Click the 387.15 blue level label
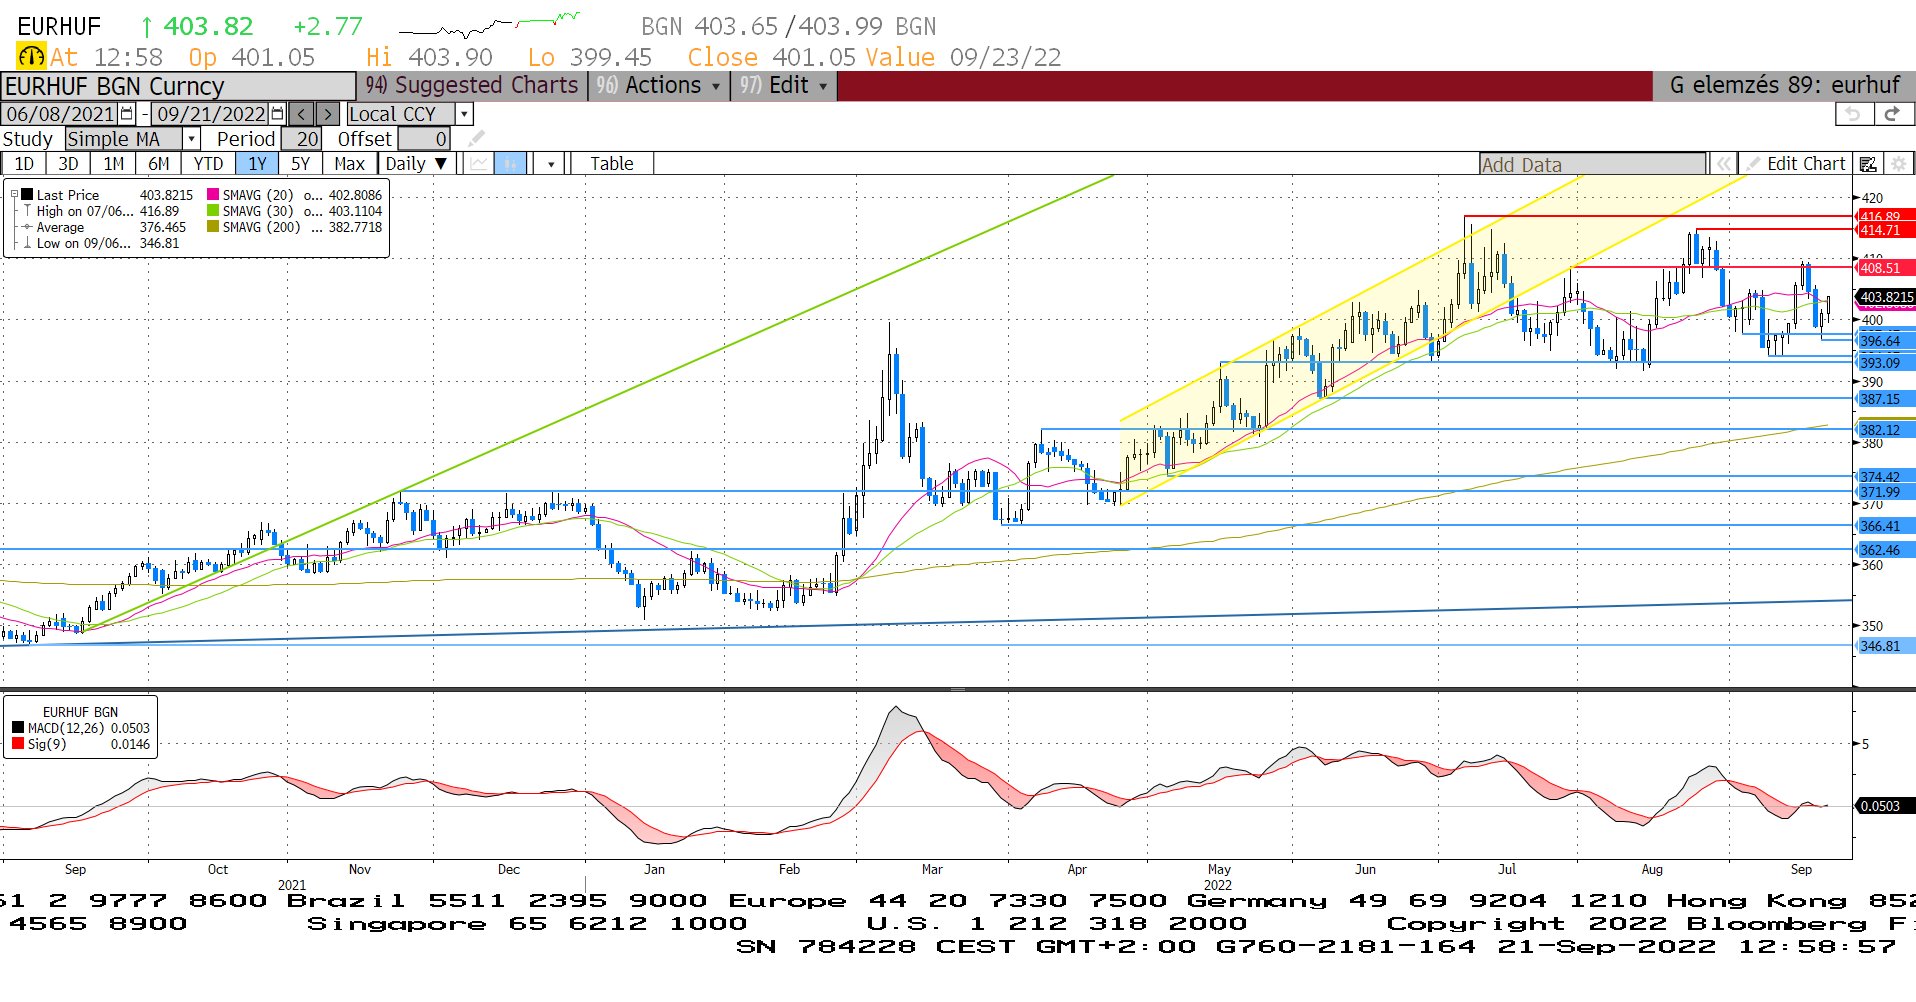The image size is (1916, 1002). (x=1885, y=399)
